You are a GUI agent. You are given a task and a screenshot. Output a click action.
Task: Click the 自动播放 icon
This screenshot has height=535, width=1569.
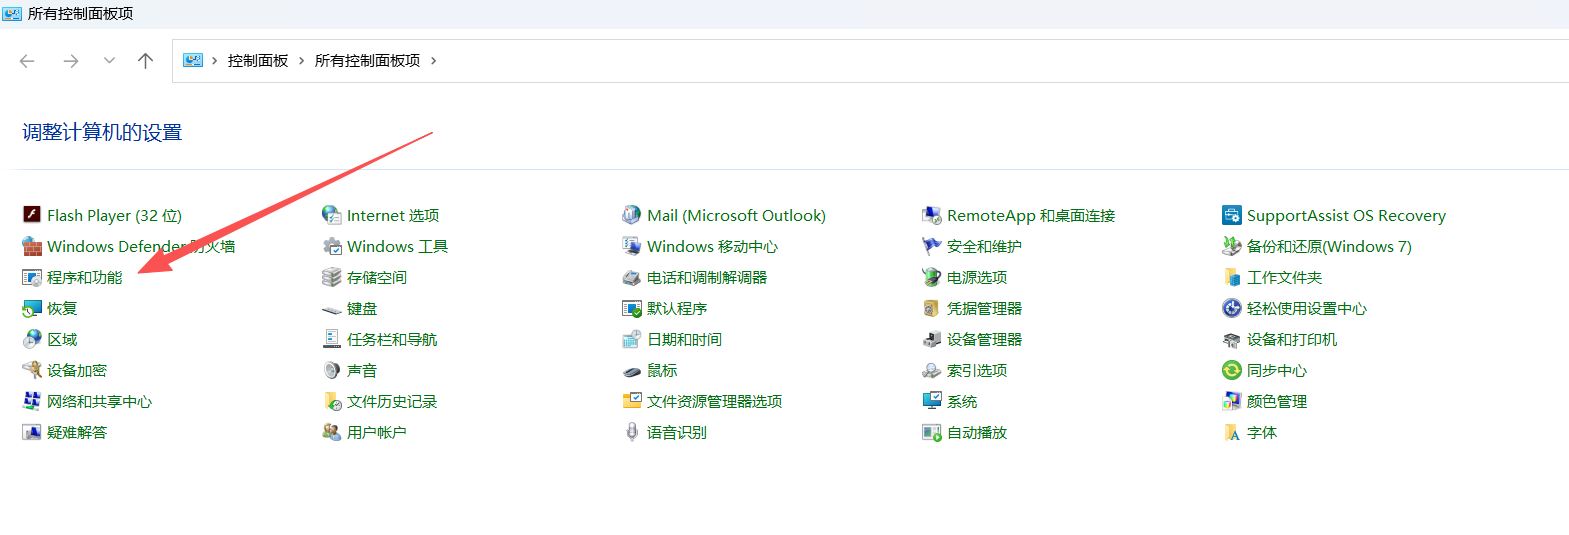[x=932, y=432]
